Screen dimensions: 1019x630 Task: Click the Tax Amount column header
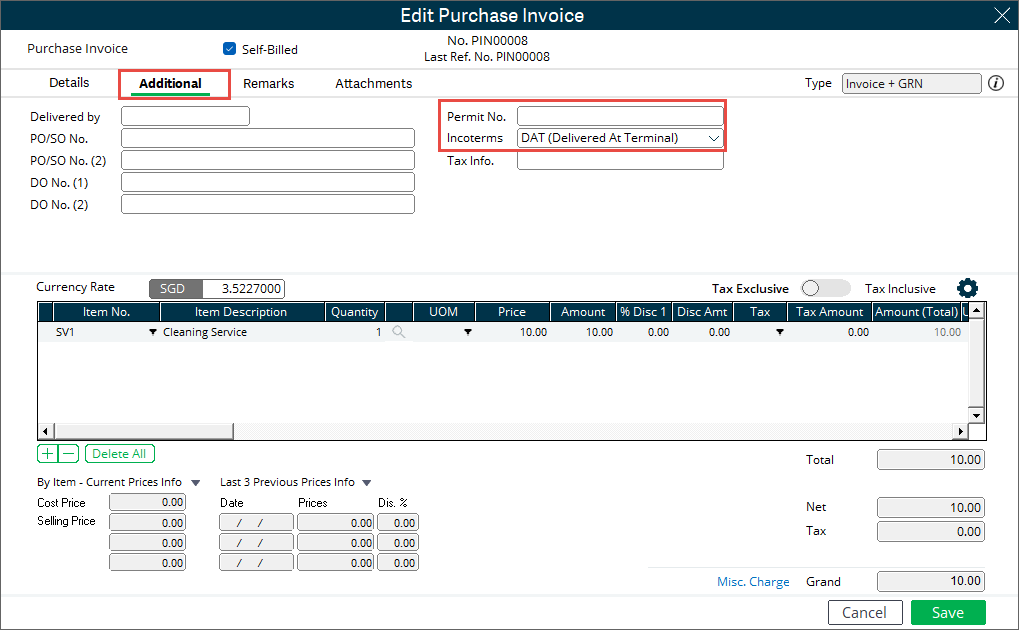pyautogui.click(x=829, y=312)
